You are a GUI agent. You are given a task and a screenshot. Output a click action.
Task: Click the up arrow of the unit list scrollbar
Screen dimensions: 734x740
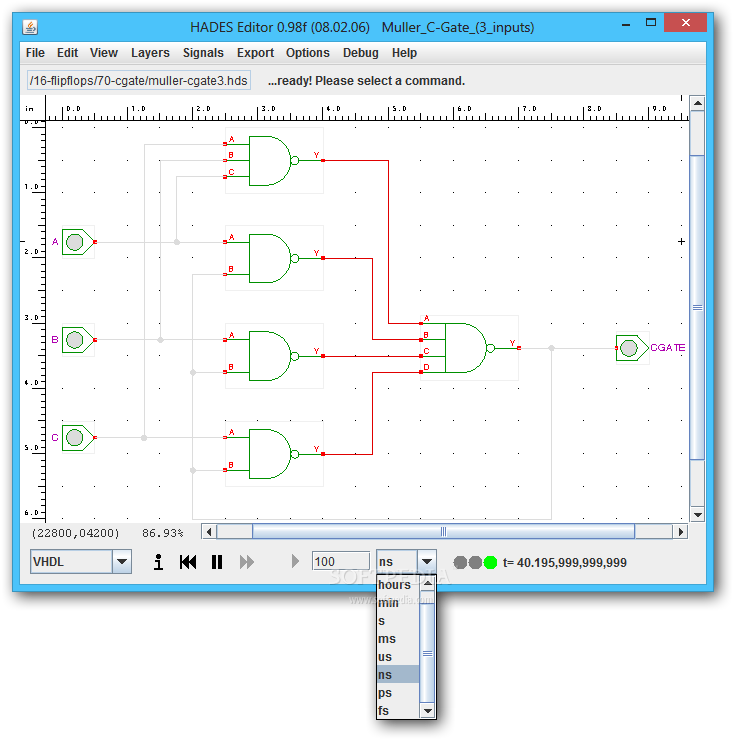(427, 584)
